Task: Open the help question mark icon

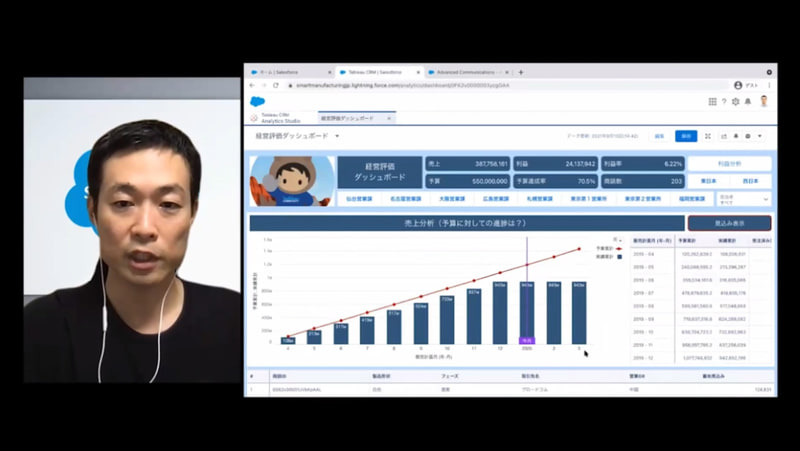Action: [x=723, y=102]
